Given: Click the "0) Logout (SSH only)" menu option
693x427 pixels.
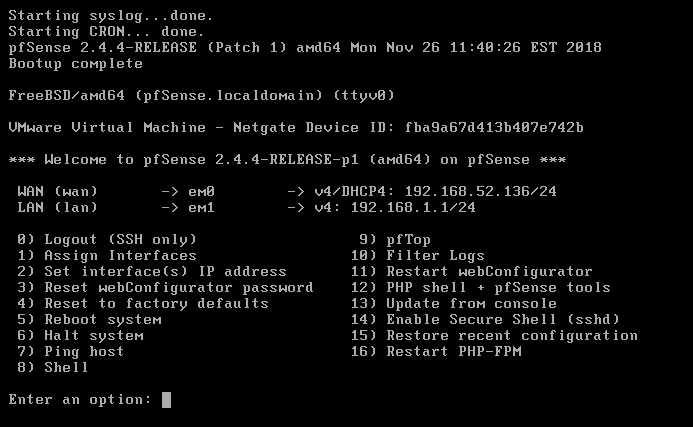Looking at the screenshot, I should [107, 239].
